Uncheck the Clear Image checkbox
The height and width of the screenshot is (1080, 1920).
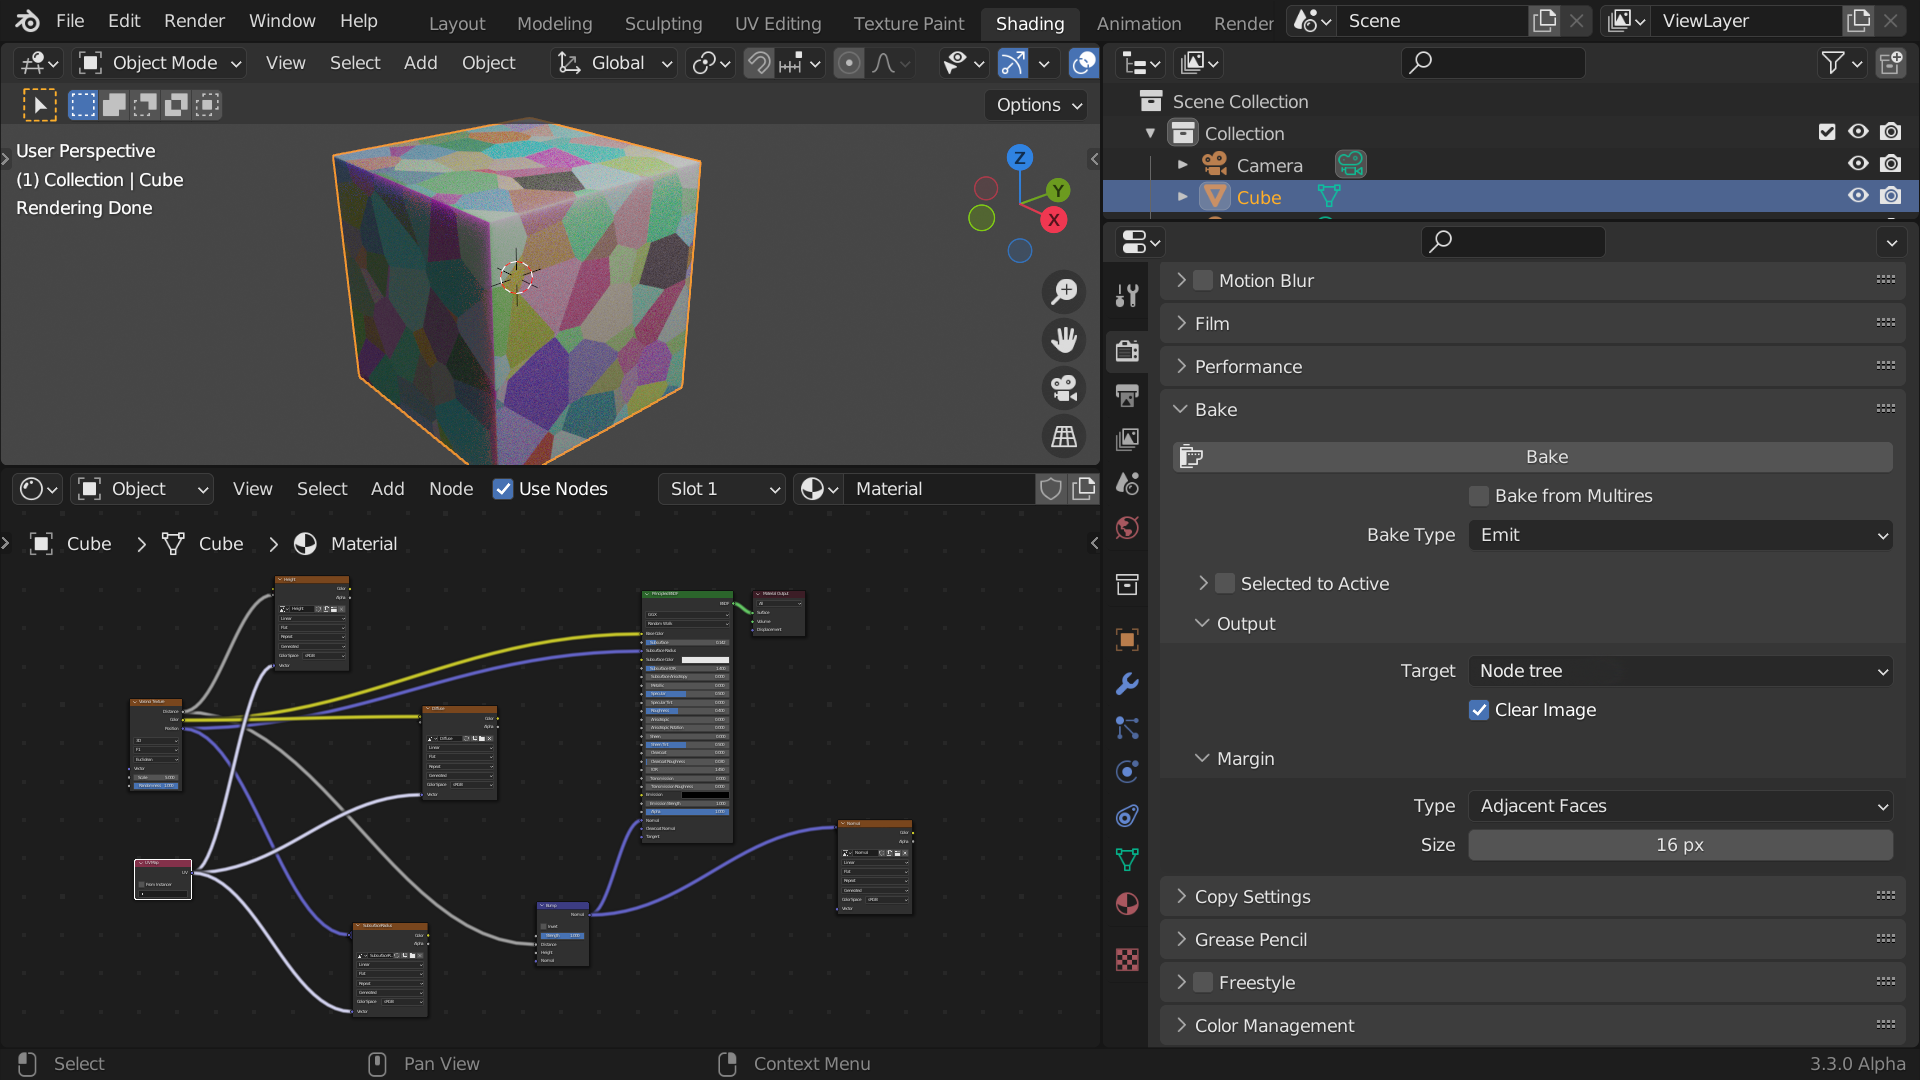[x=1479, y=710]
